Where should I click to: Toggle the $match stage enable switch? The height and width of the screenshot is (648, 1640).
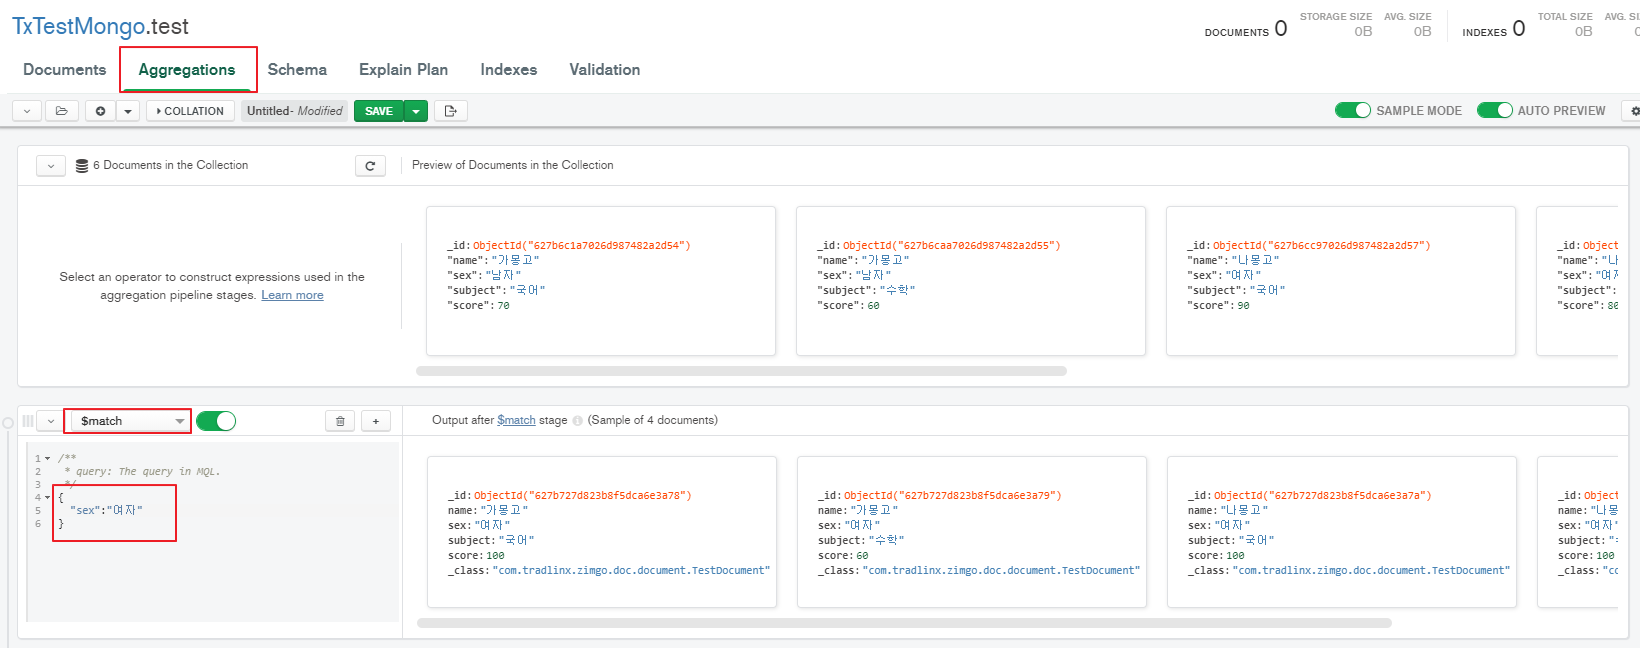pos(216,421)
